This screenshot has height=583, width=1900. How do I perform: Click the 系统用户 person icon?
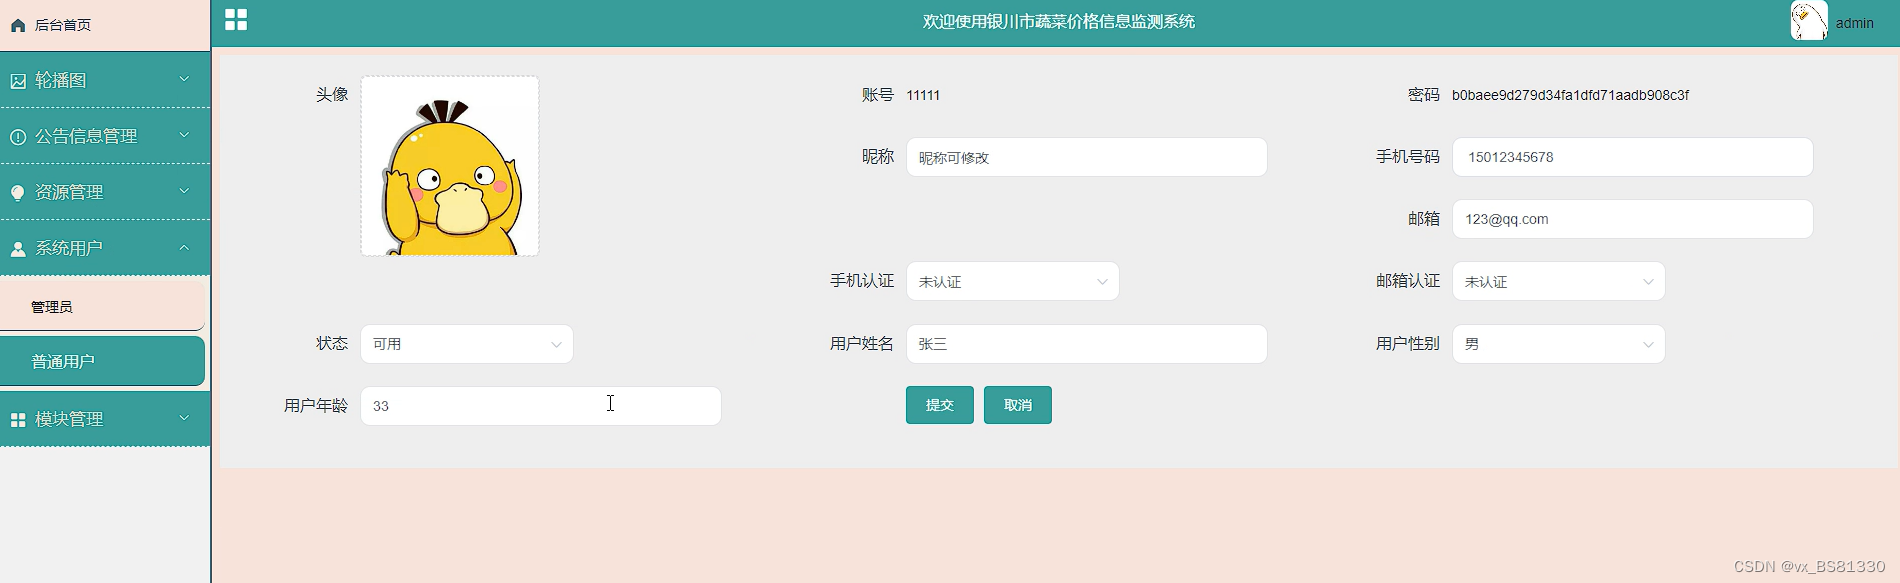(x=18, y=249)
